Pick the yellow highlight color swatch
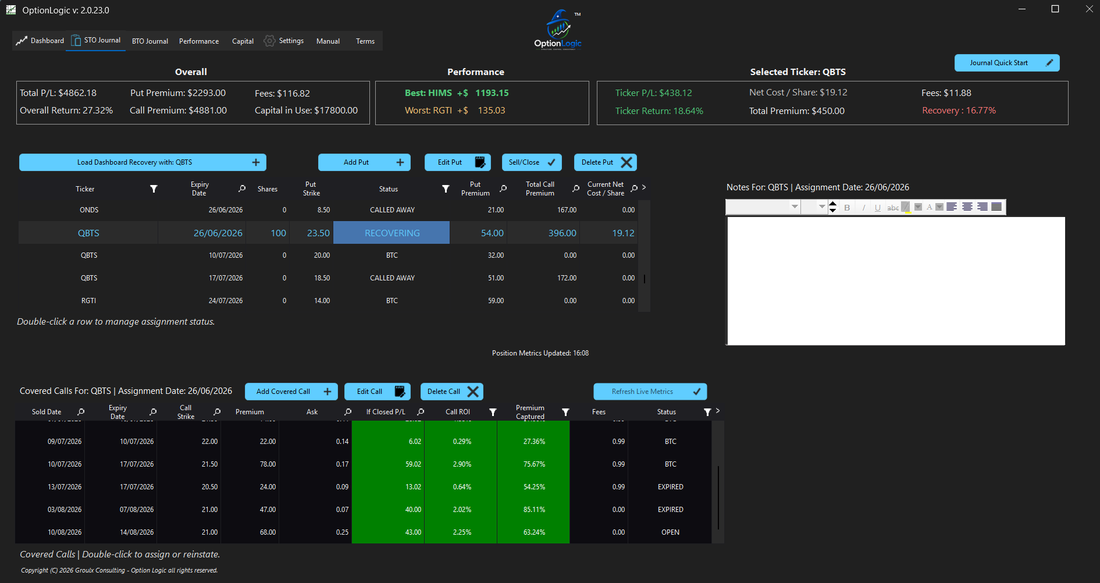The width and height of the screenshot is (1100, 583). (906, 207)
